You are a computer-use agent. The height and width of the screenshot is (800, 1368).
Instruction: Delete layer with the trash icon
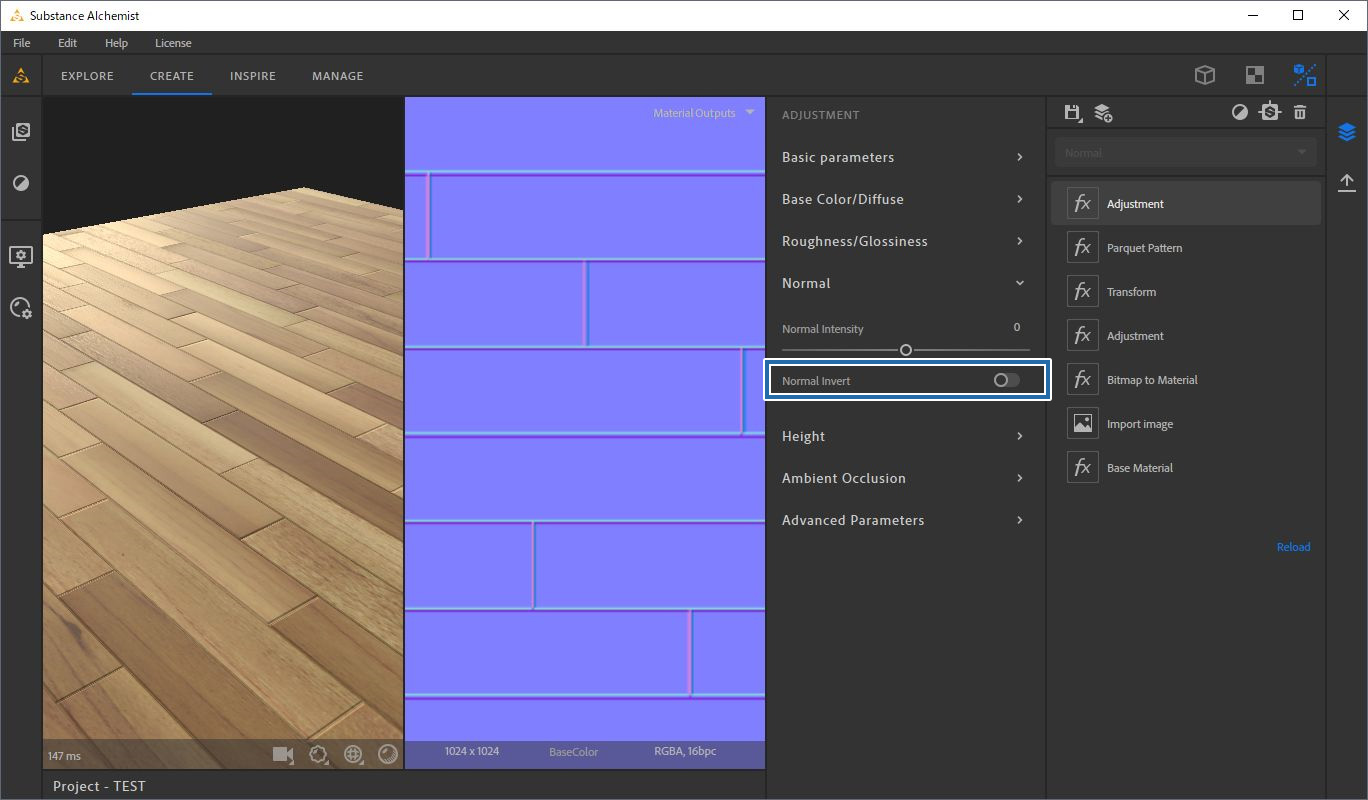click(x=1300, y=112)
